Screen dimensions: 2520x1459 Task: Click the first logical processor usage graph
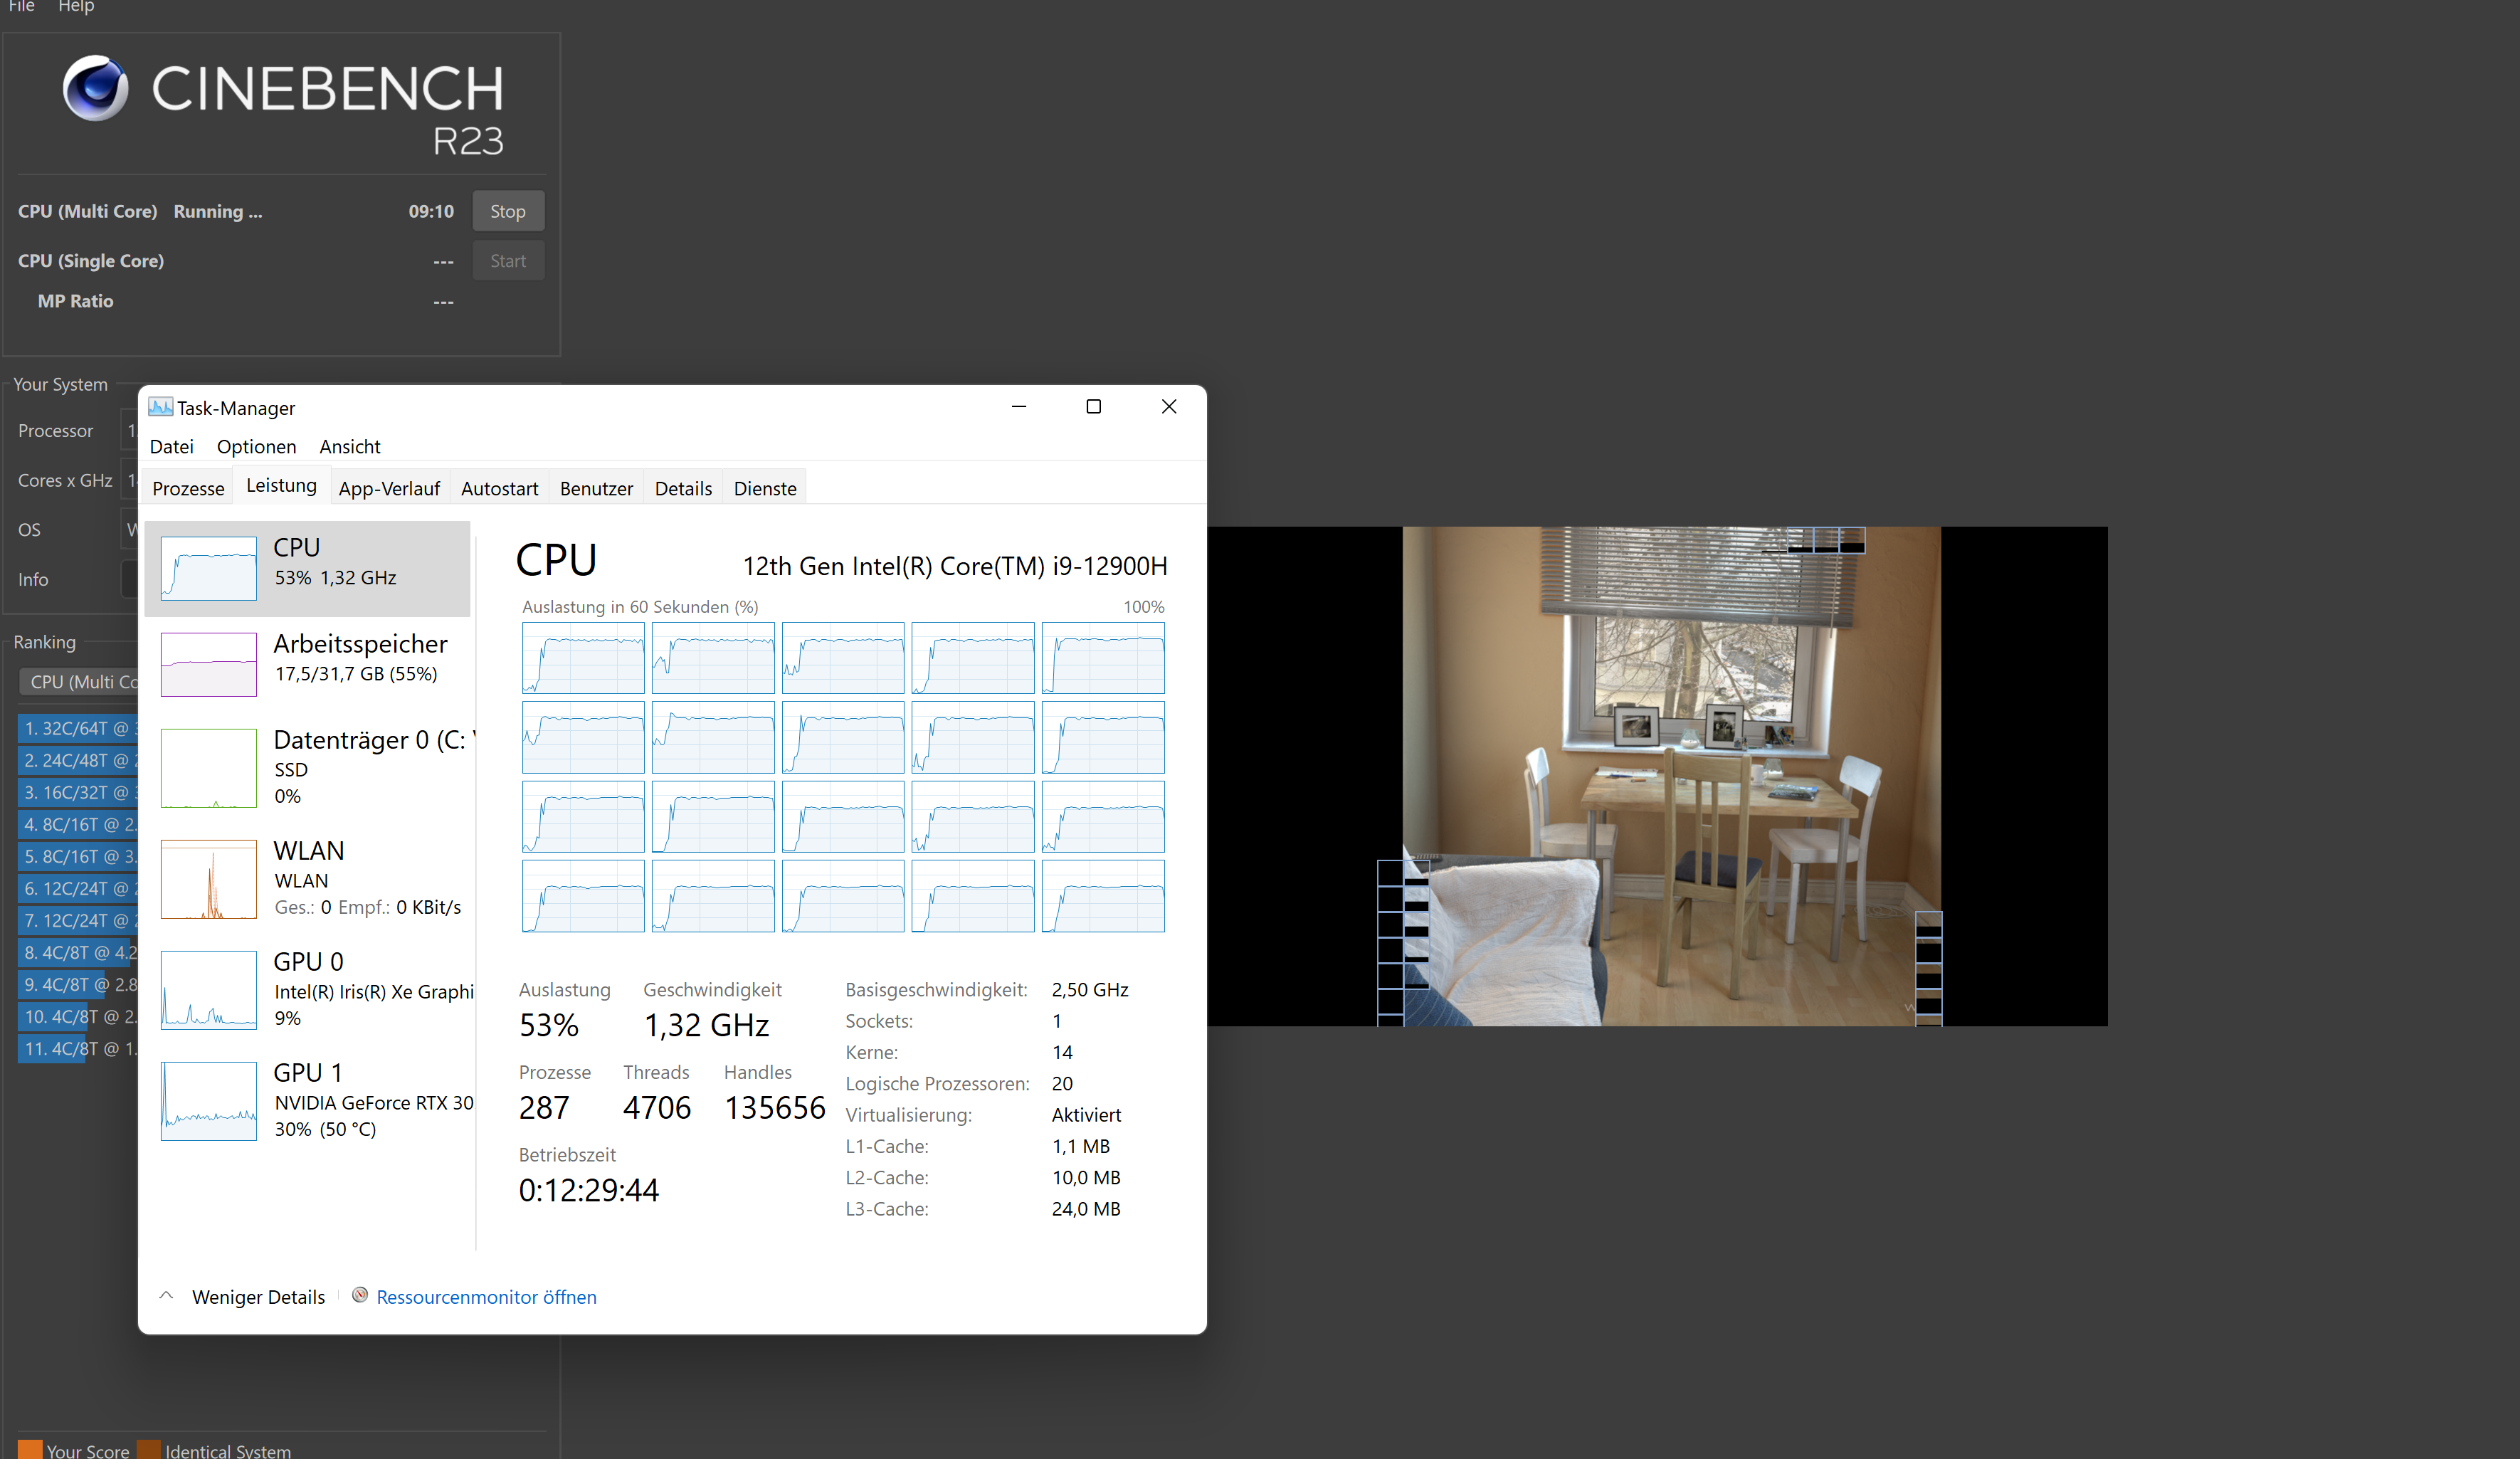[x=583, y=658]
